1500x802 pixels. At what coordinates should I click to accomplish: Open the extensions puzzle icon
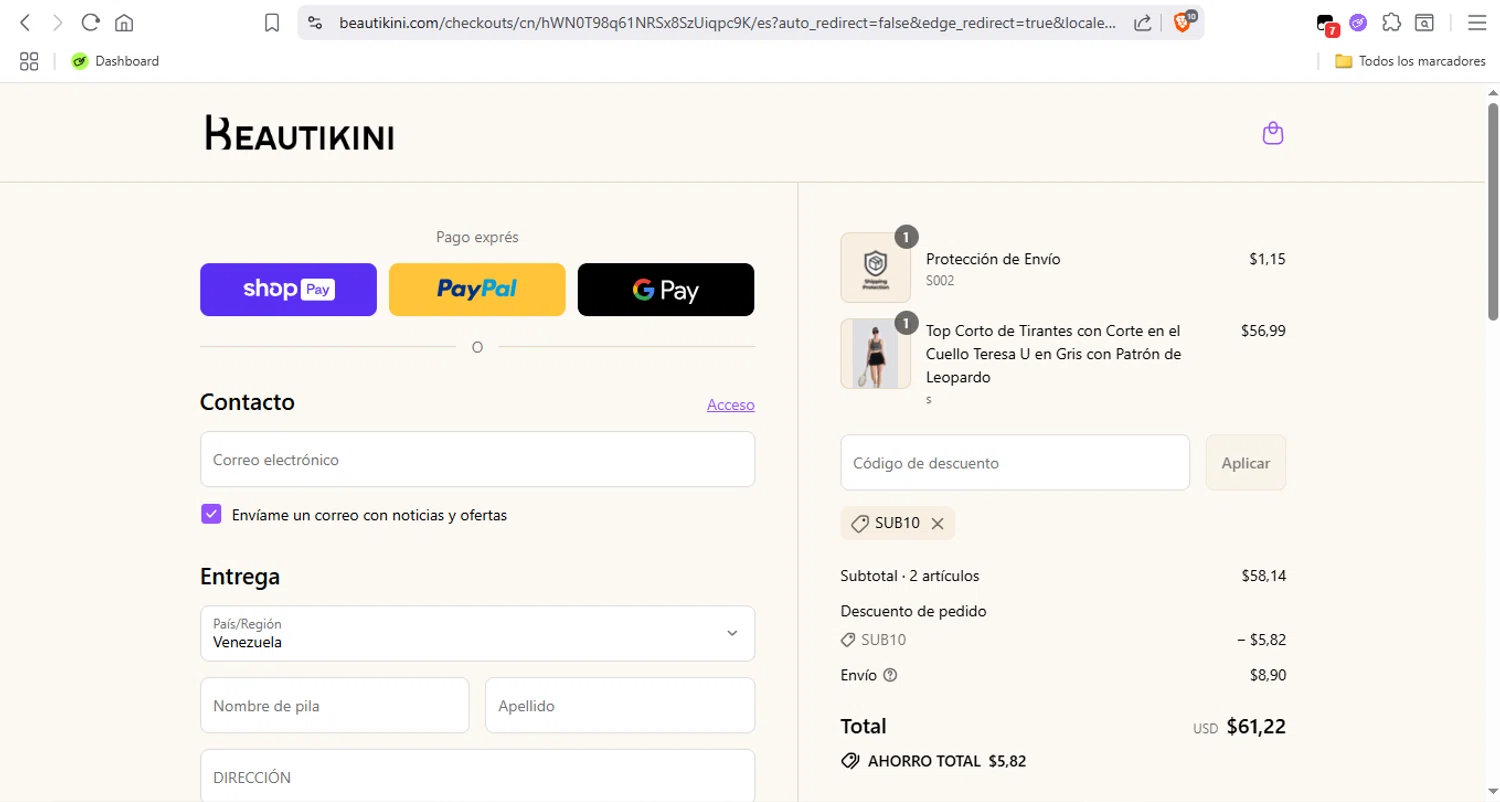coord(1391,22)
